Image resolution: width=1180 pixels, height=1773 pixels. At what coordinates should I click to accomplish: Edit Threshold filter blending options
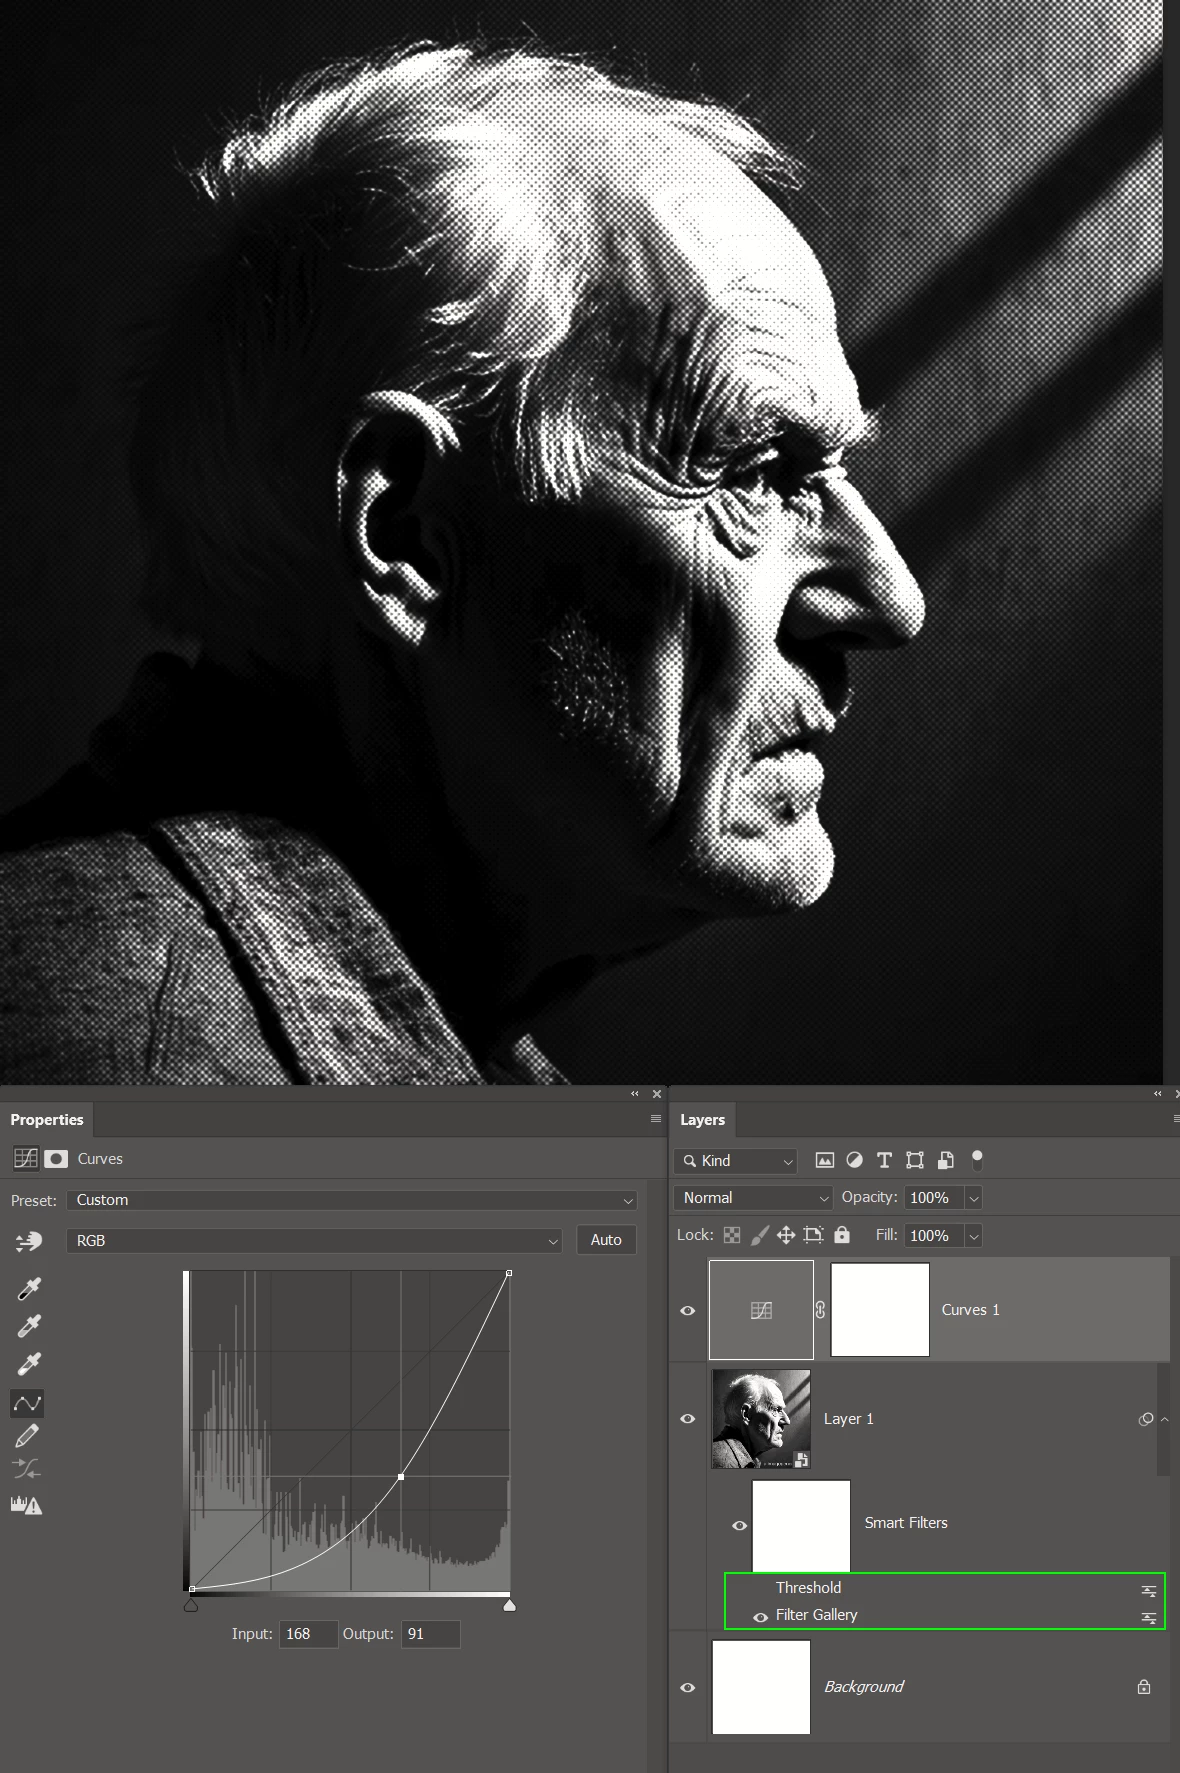pos(1149,1590)
